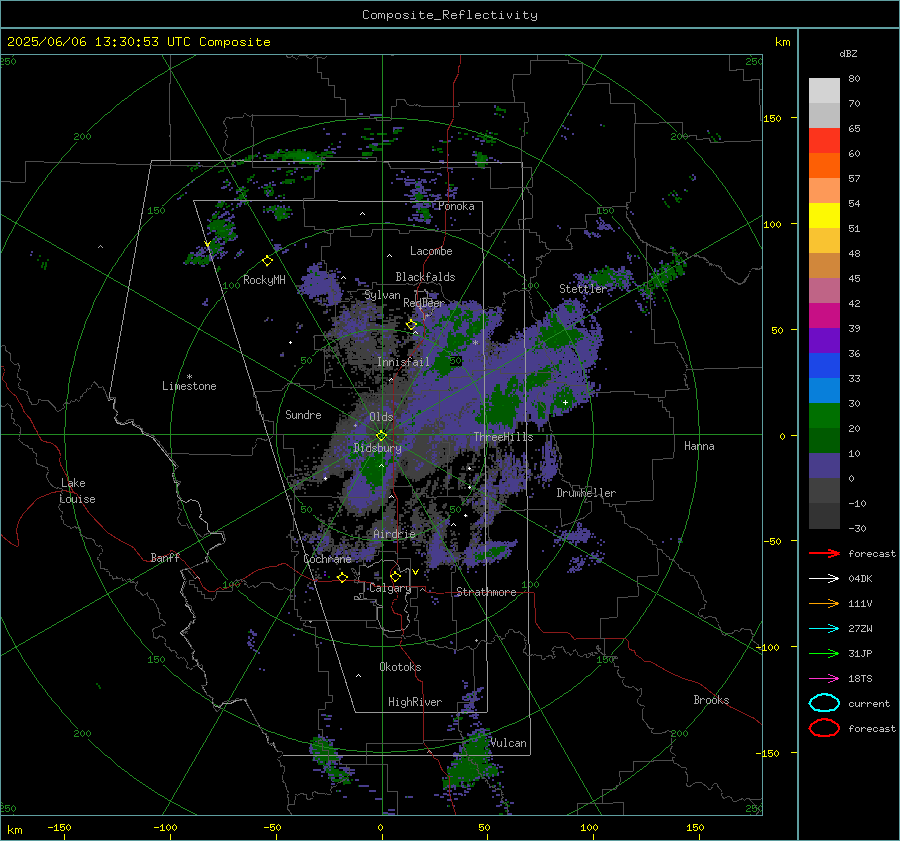Select the slate purple 0 dBZ swatch
Screen dimensions: 900x841
point(824,466)
